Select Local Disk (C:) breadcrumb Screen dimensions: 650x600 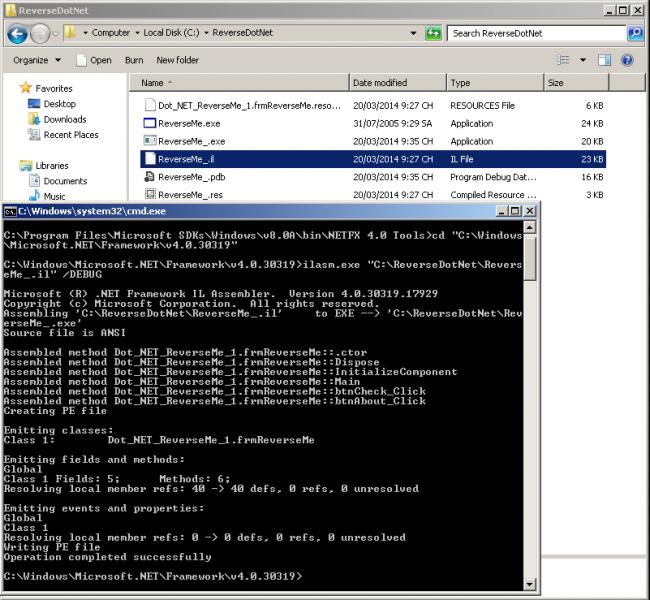[x=171, y=33]
